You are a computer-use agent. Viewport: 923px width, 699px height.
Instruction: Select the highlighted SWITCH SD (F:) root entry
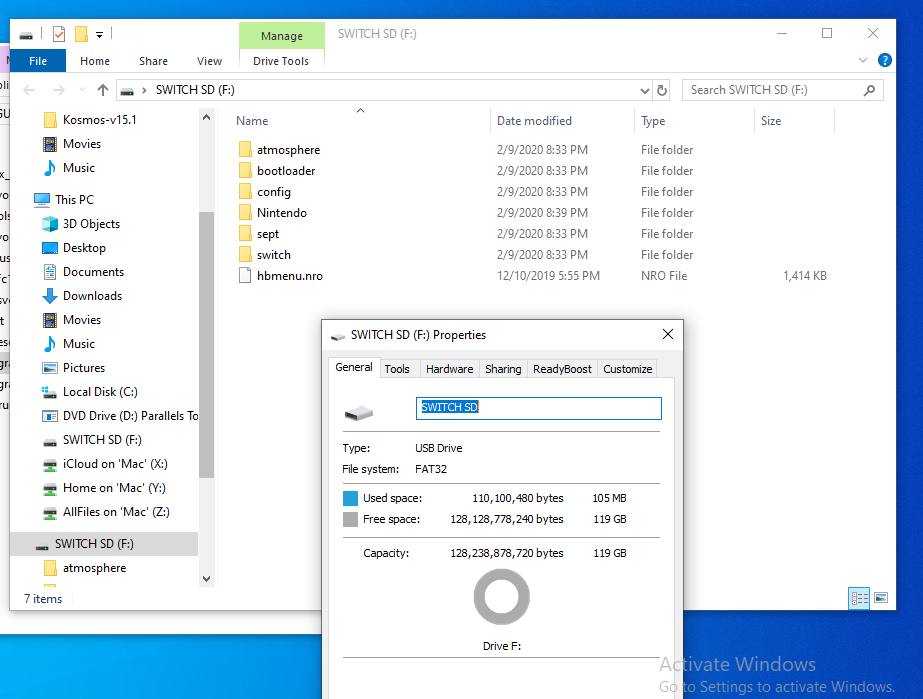pos(104,544)
